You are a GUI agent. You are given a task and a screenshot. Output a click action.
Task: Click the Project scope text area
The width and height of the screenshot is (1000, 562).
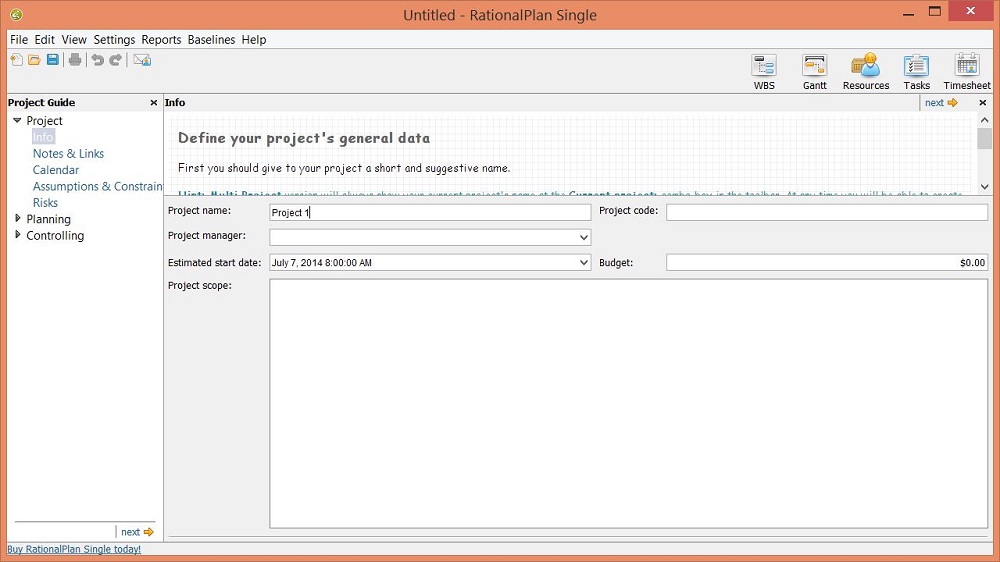coord(628,404)
